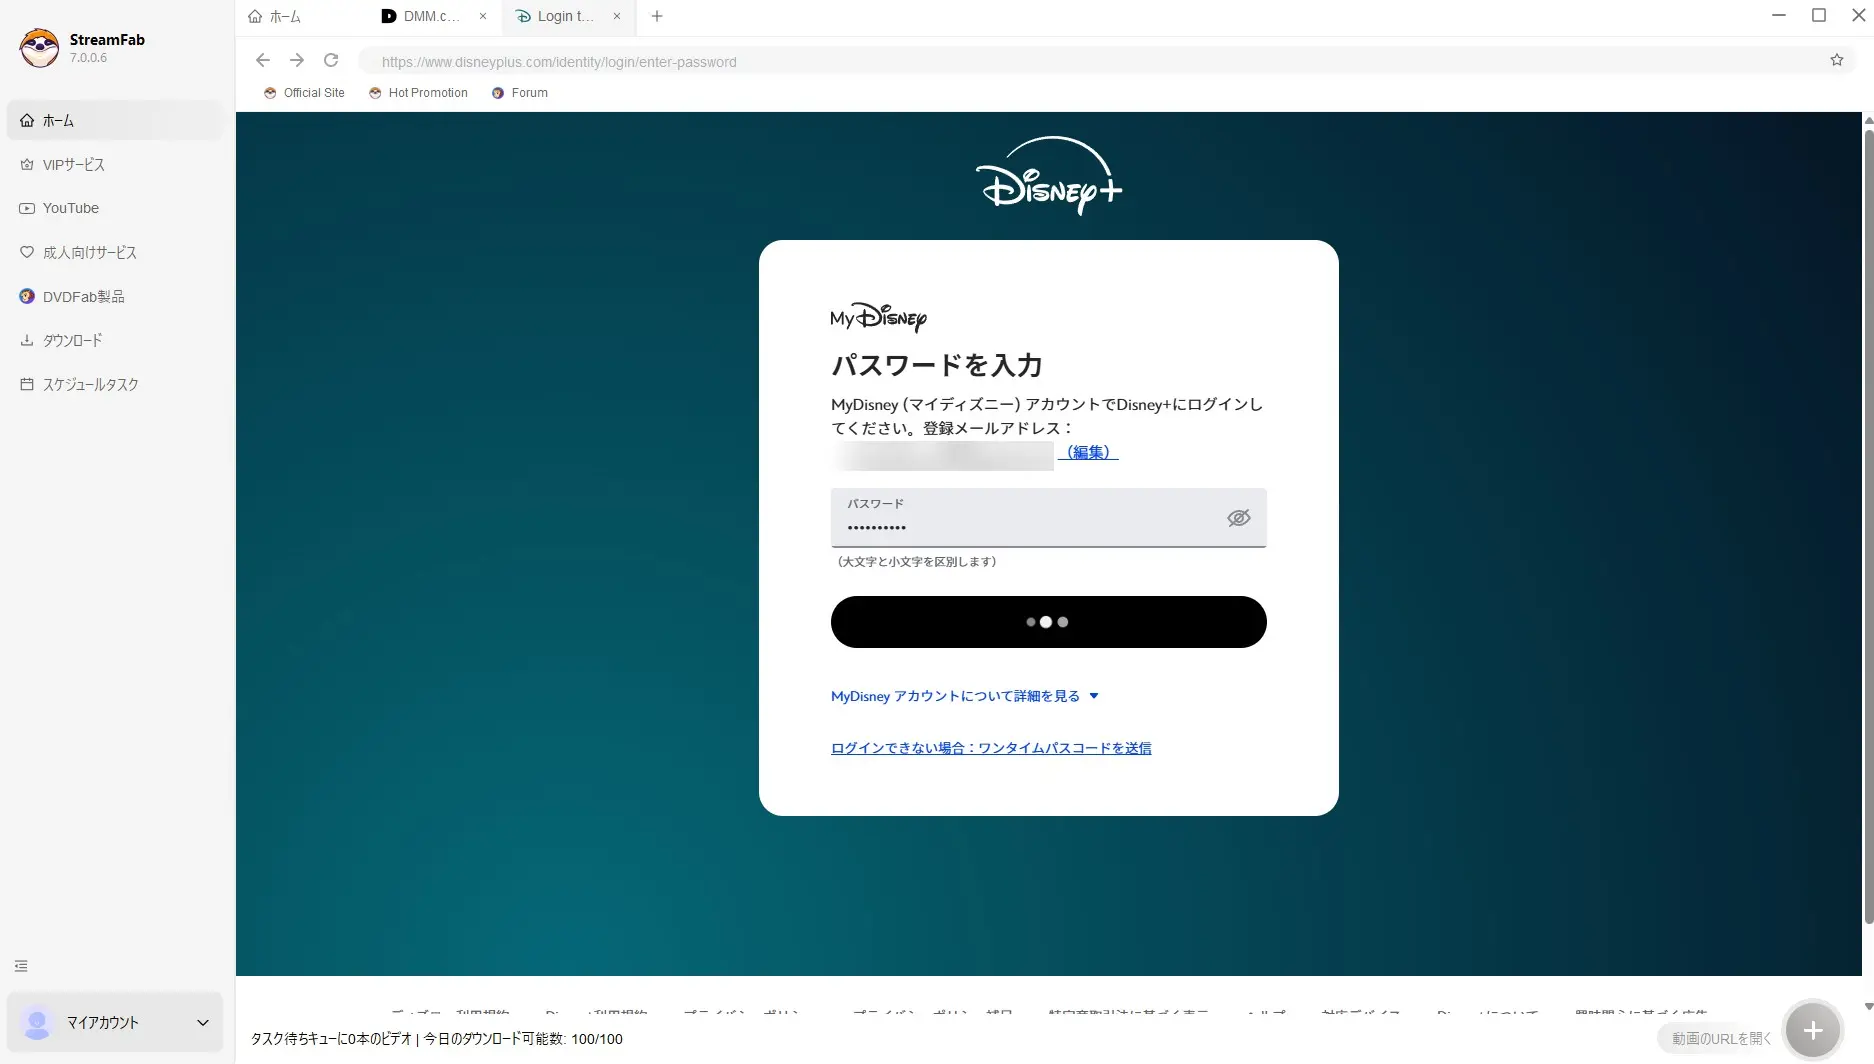1874x1064 pixels.
Task: Minimize the StreamFab window
Action: [x=1779, y=15]
